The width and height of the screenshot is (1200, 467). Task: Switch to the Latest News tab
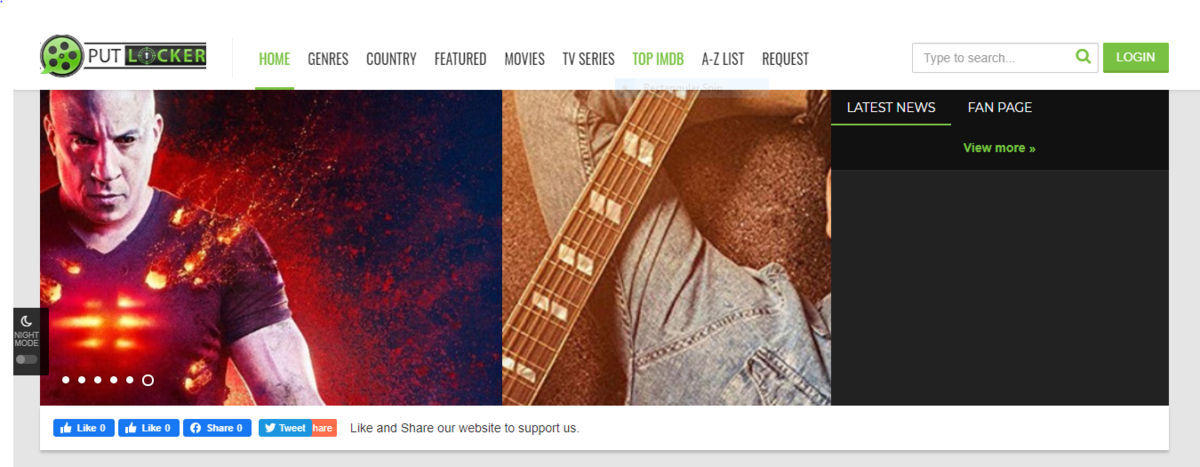pos(891,107)
